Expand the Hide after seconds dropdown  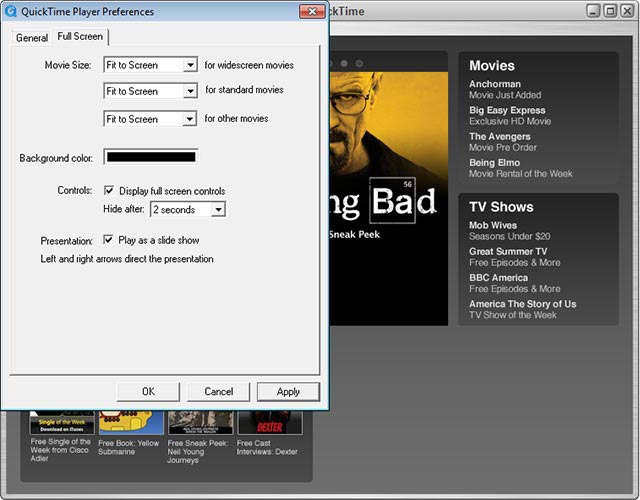coord(188,209)
